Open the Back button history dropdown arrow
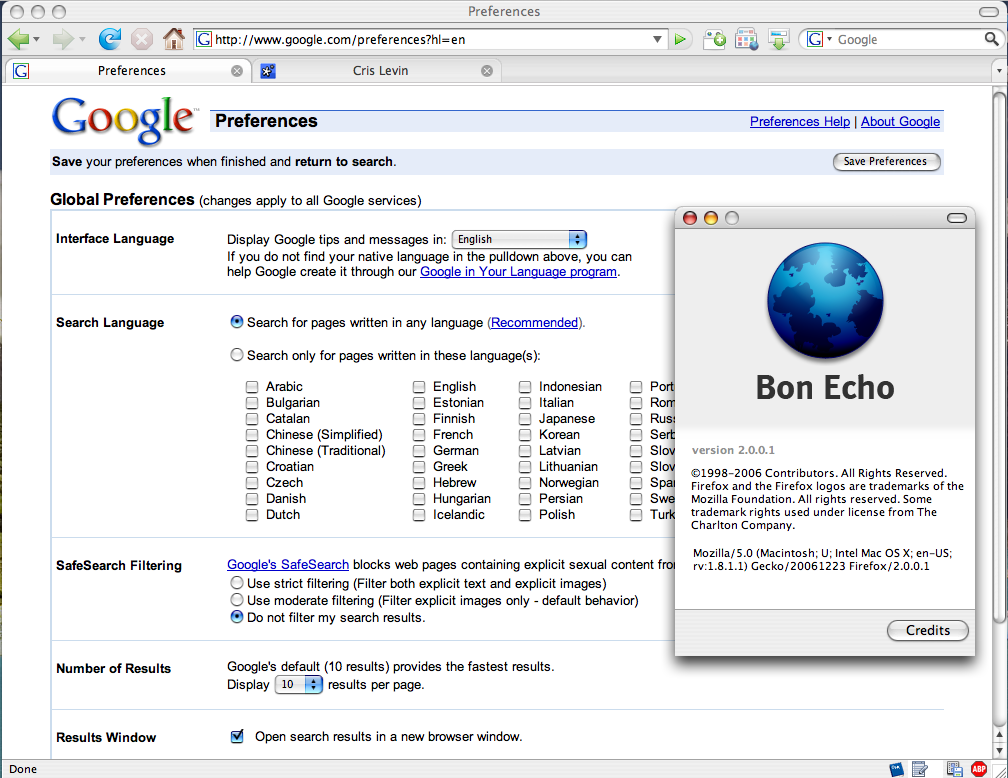 click(x=37, y=39)
